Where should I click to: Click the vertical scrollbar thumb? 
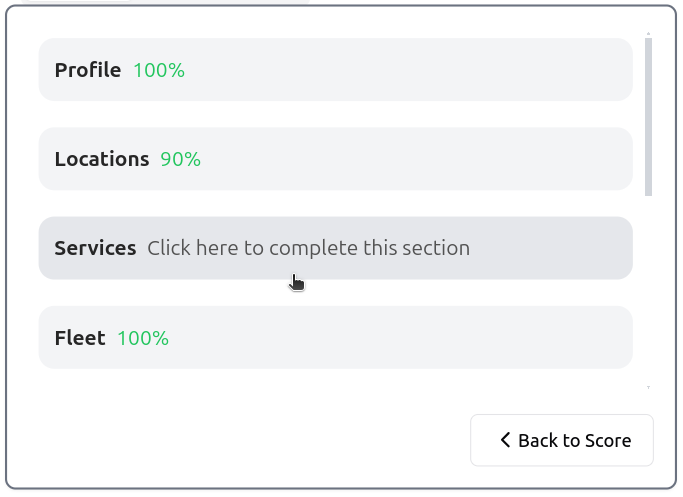(x=648, y=117)
